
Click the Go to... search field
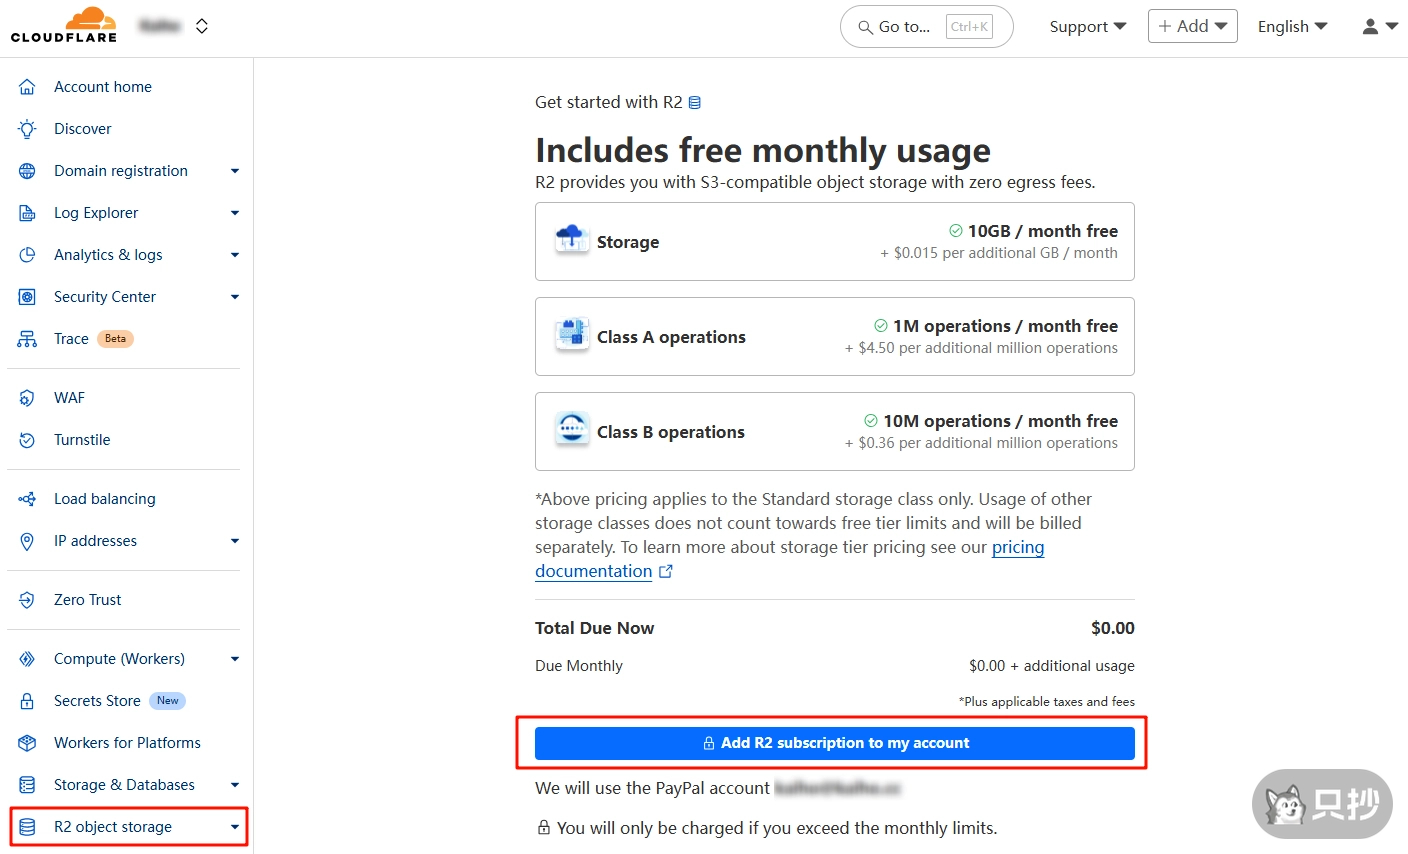[x=926, y=27]
